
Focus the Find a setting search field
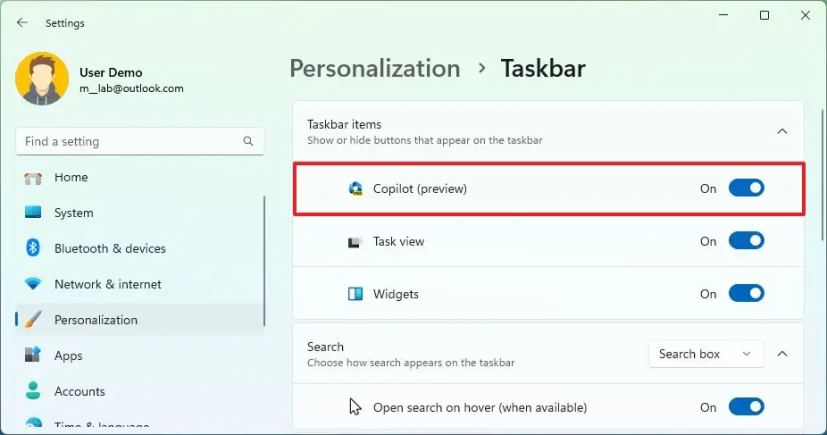tap(140, 141)
